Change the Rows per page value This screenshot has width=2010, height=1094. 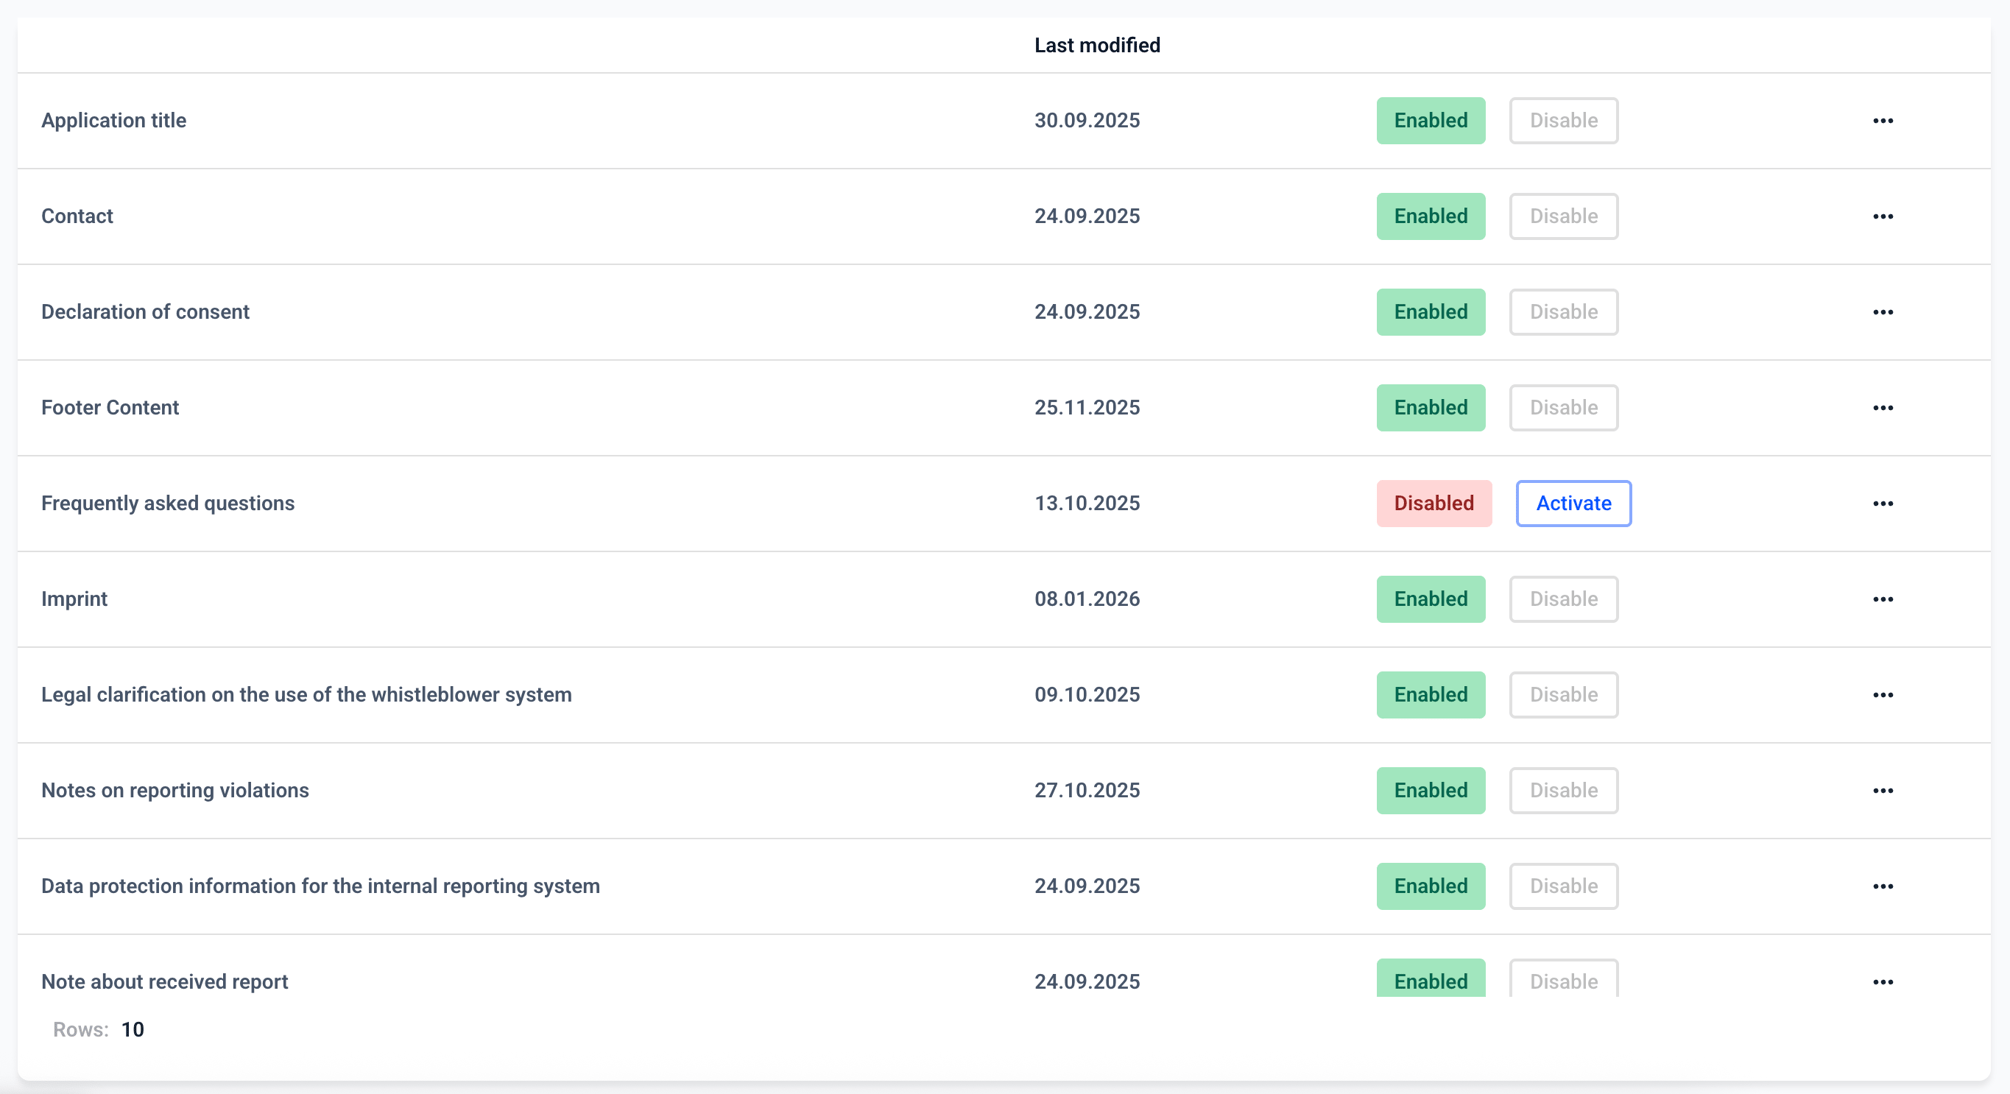point(132,1030)
